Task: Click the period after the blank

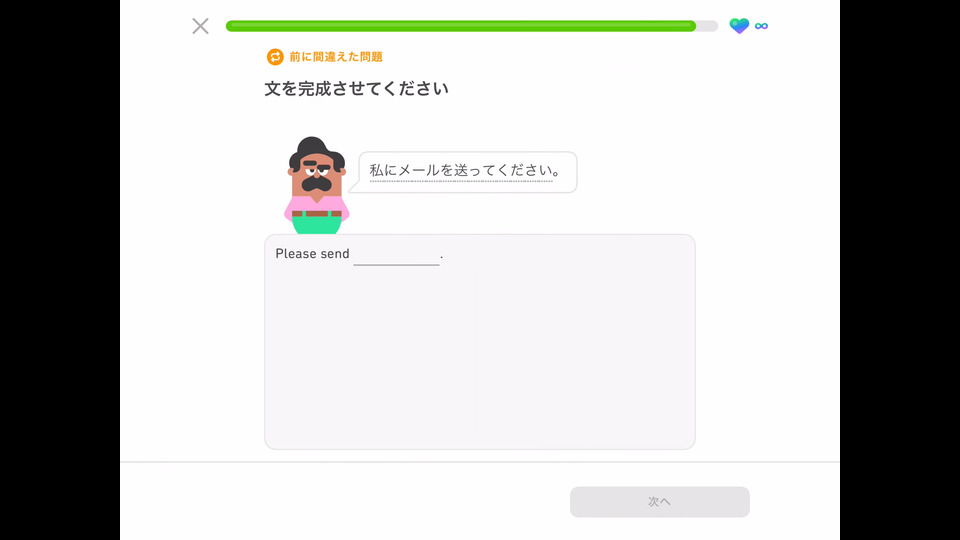Action: pos(441,258)
